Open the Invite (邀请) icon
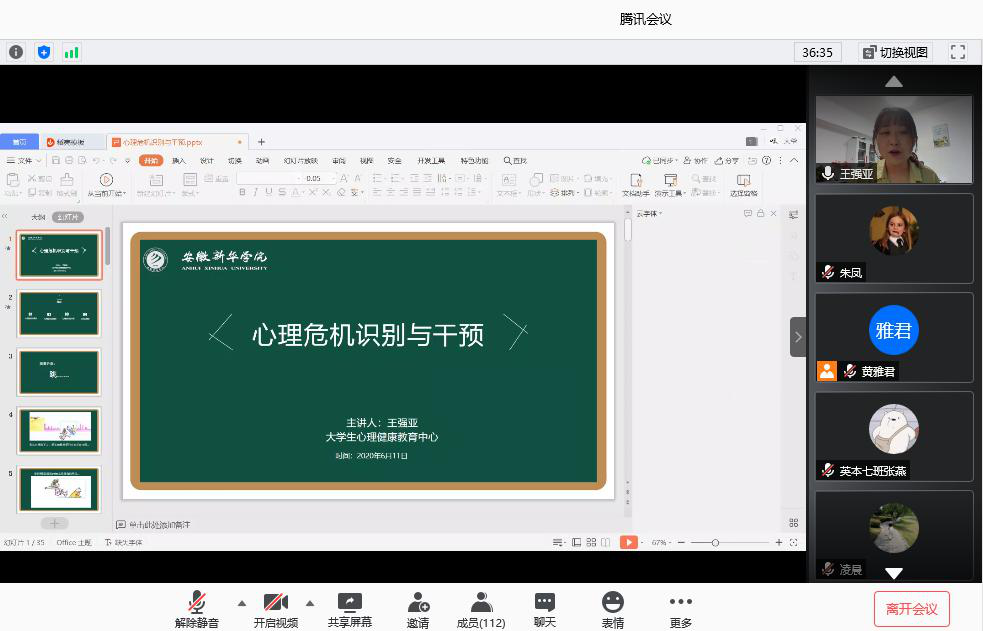 [x=418, y=608]
